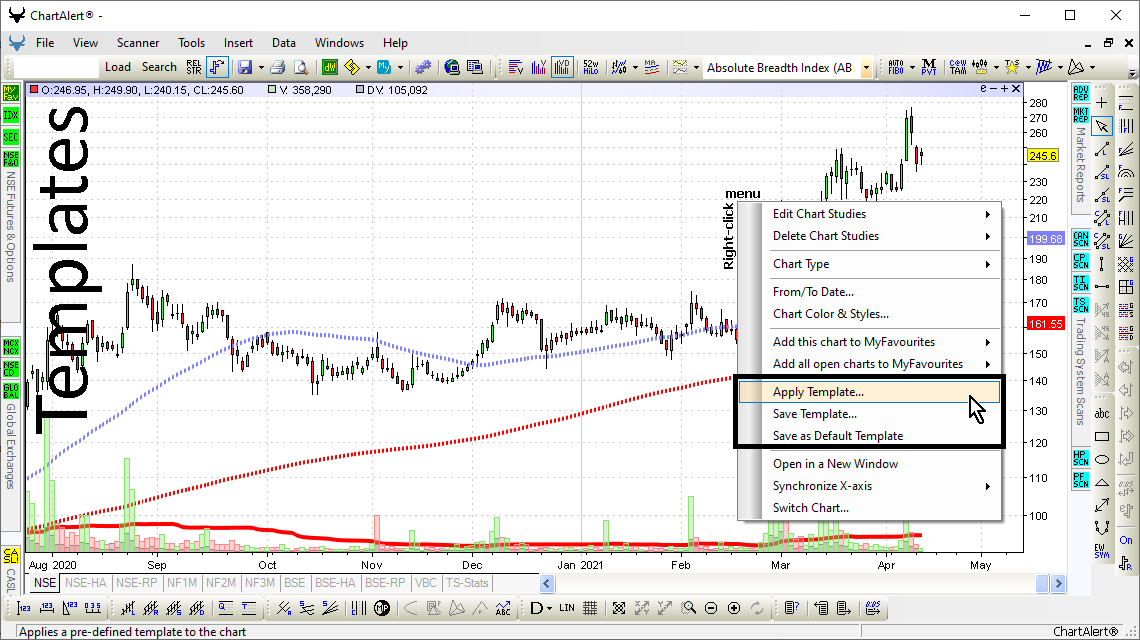Select the crosshair drawing tool
Image resolution: width=1140 pixels, height=640 pixels.
pos(1102,103)
